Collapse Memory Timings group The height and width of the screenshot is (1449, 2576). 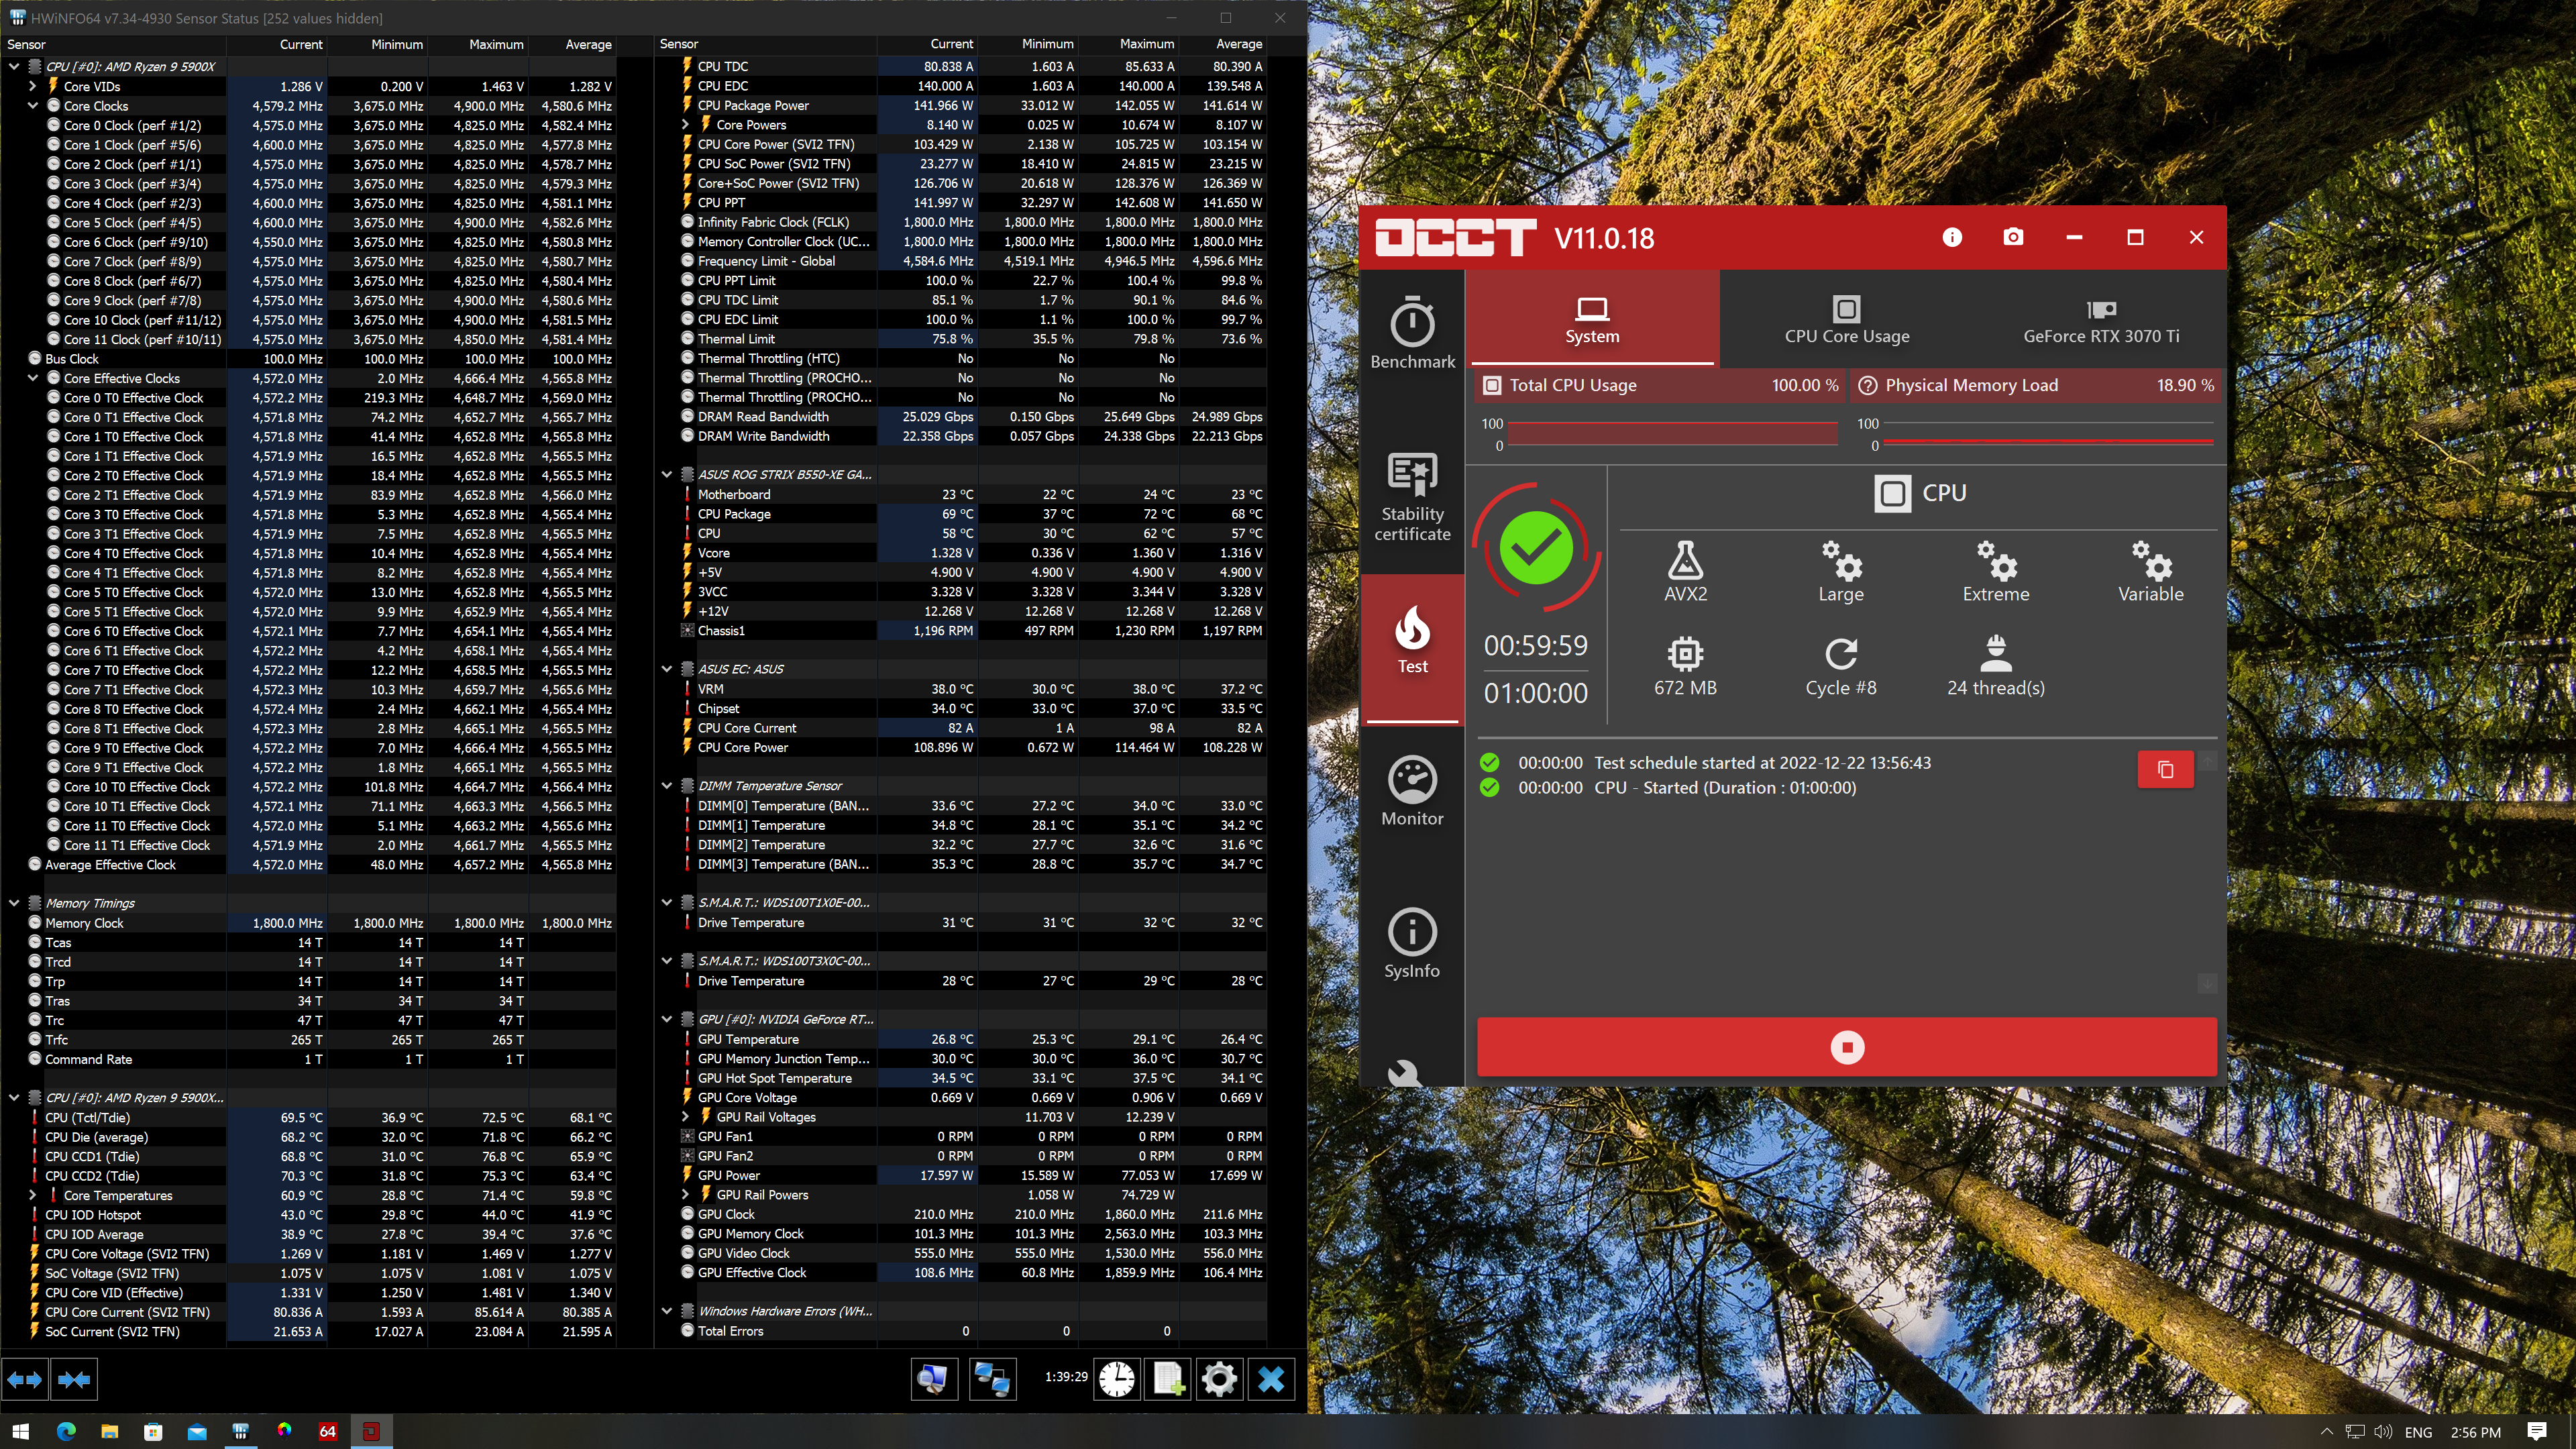tap(14, 903)
